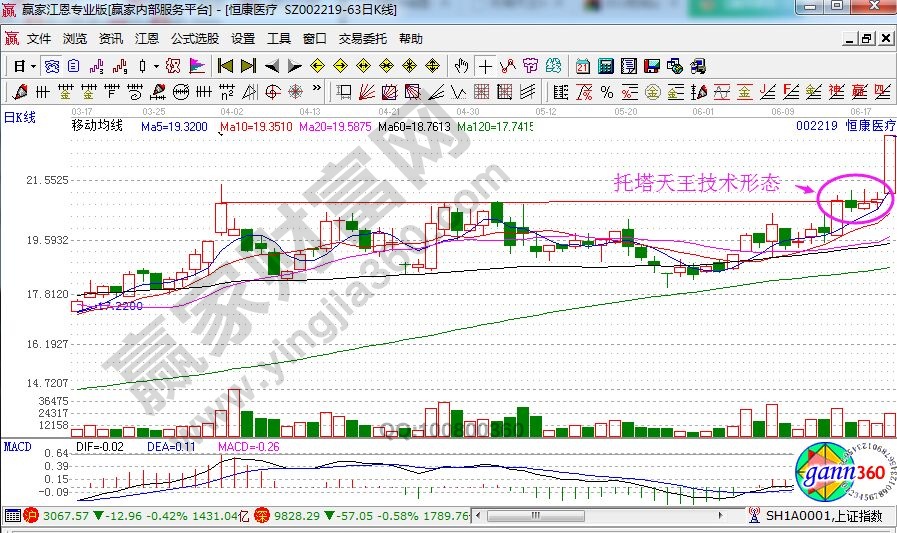Screen dimensions: 897x533
Task: Open the calendar date icon
Action: tap(583, 66)
